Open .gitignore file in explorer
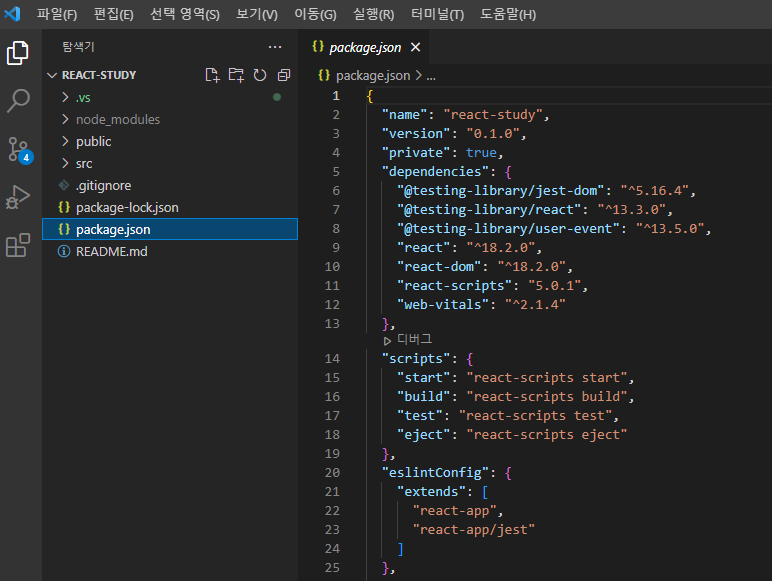772x581 pixels. point(170,185)
